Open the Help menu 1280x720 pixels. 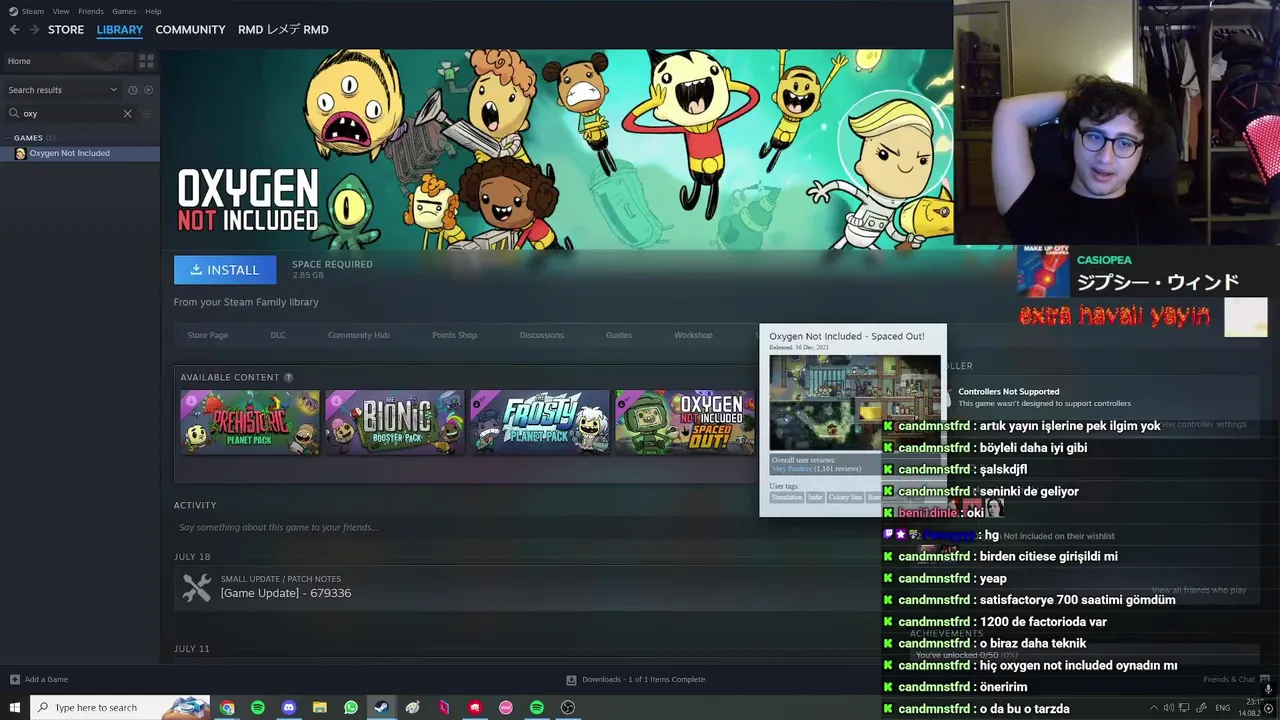(153, 11)
